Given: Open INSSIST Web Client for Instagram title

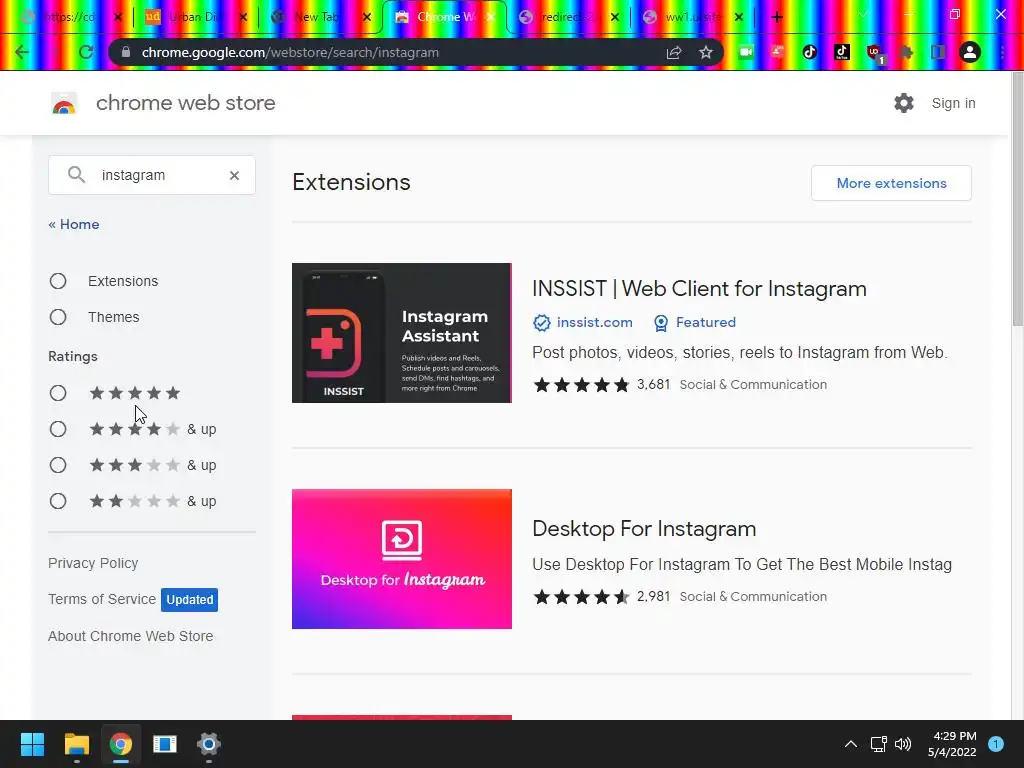Looking at the screenshot, I should point(699,289).
